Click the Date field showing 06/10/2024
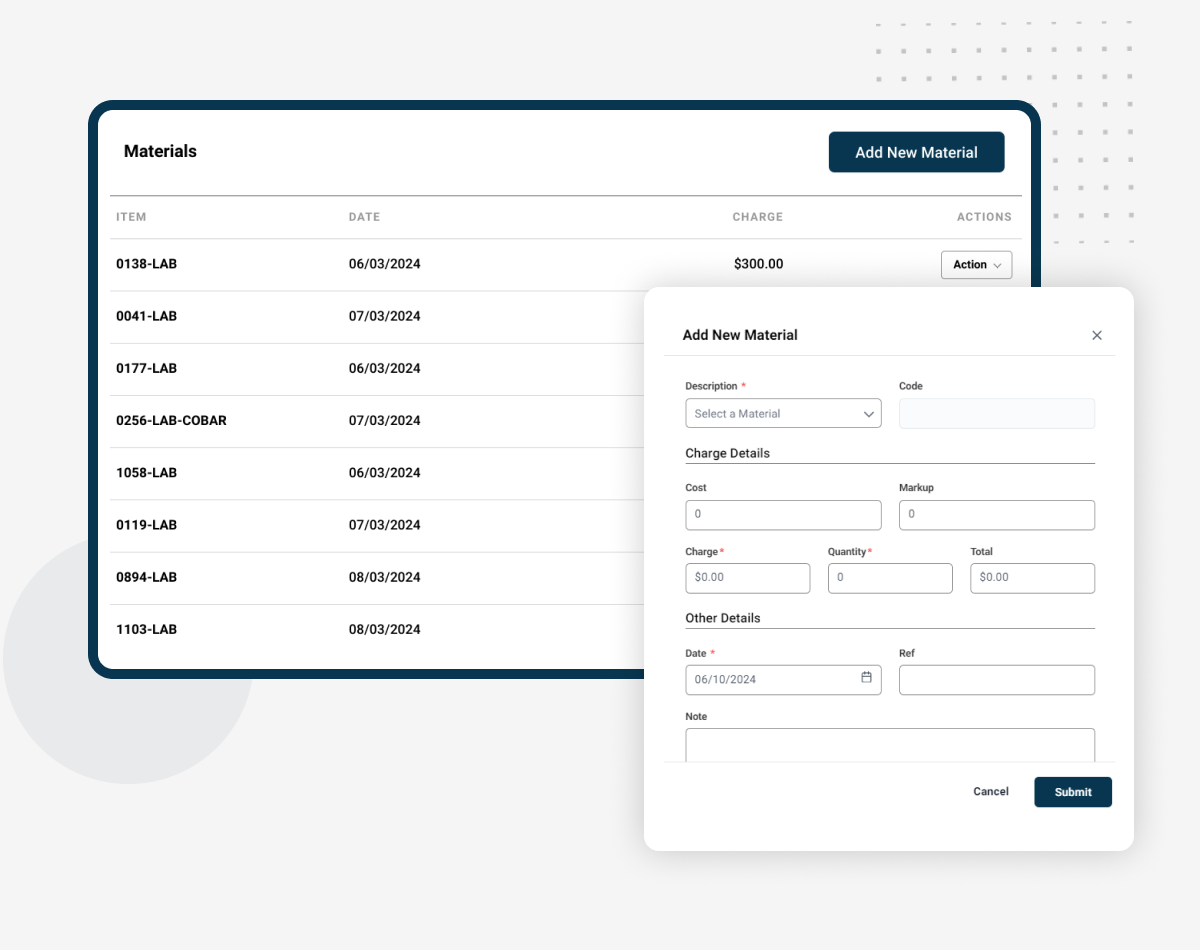The height and width of the screenshot is (950, 1200). [770, 680]
